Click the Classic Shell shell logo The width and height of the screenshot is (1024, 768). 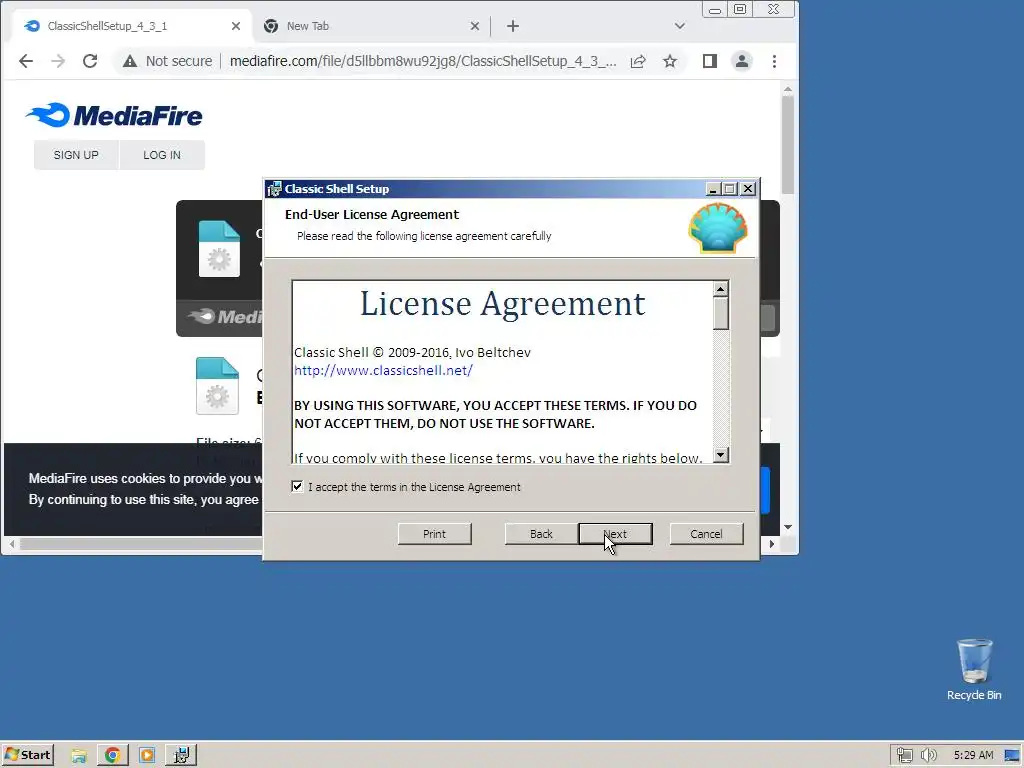click(x=718, y=228)
